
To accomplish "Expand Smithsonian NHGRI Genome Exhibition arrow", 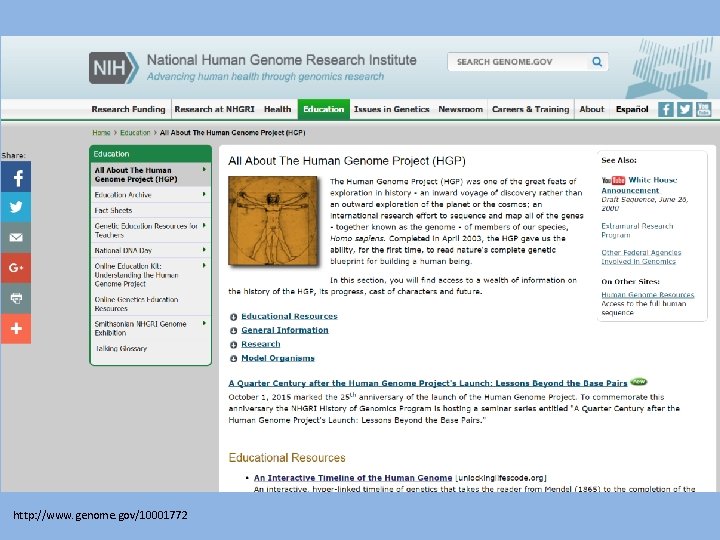I will tap(204, 323).
